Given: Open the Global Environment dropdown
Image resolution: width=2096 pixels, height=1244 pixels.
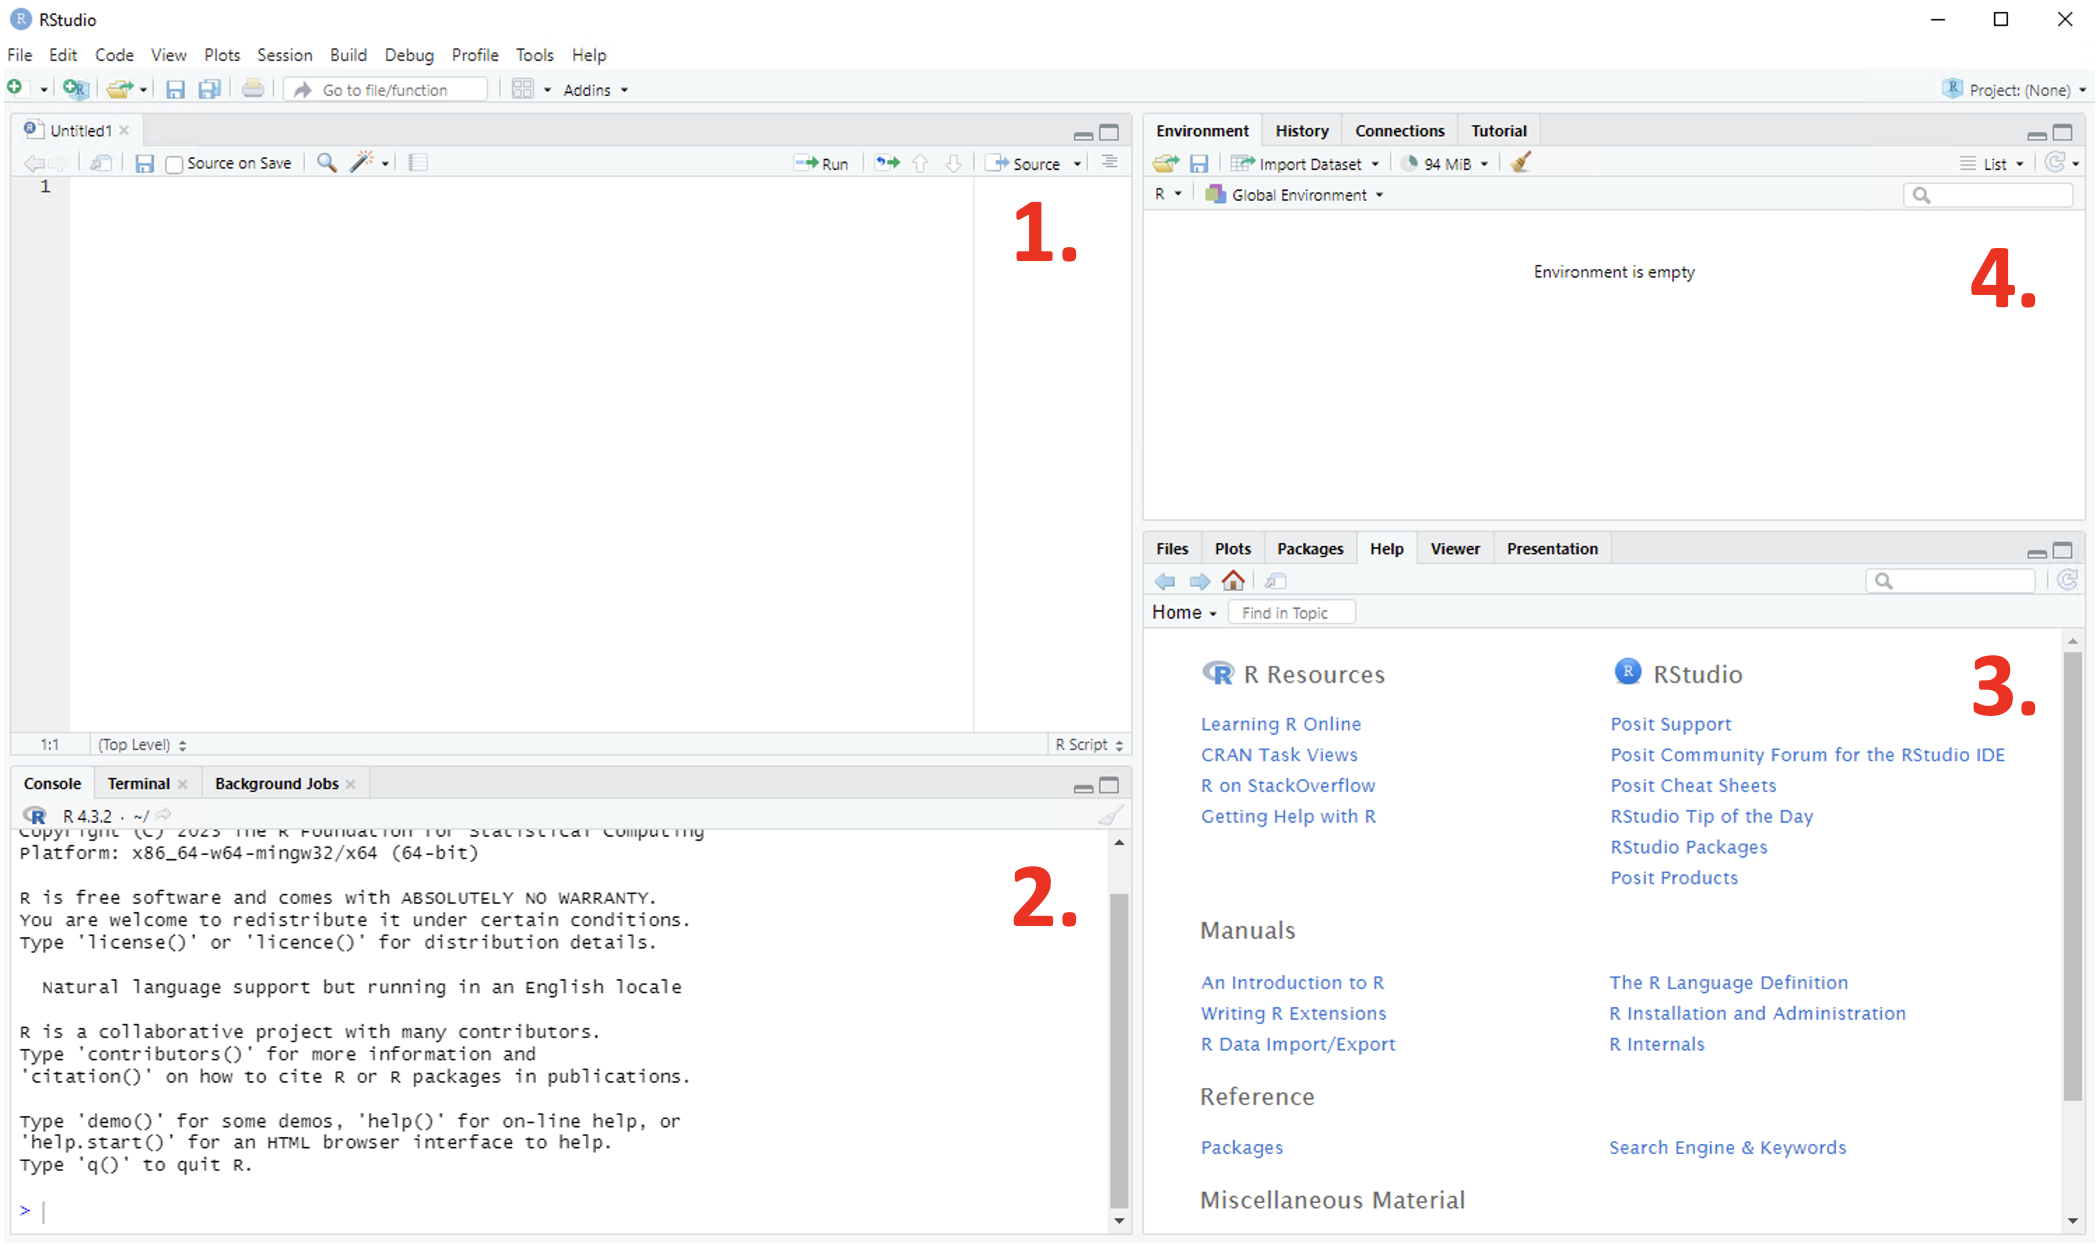Looking at the screenshot, I should click(x=1295, y=195).
